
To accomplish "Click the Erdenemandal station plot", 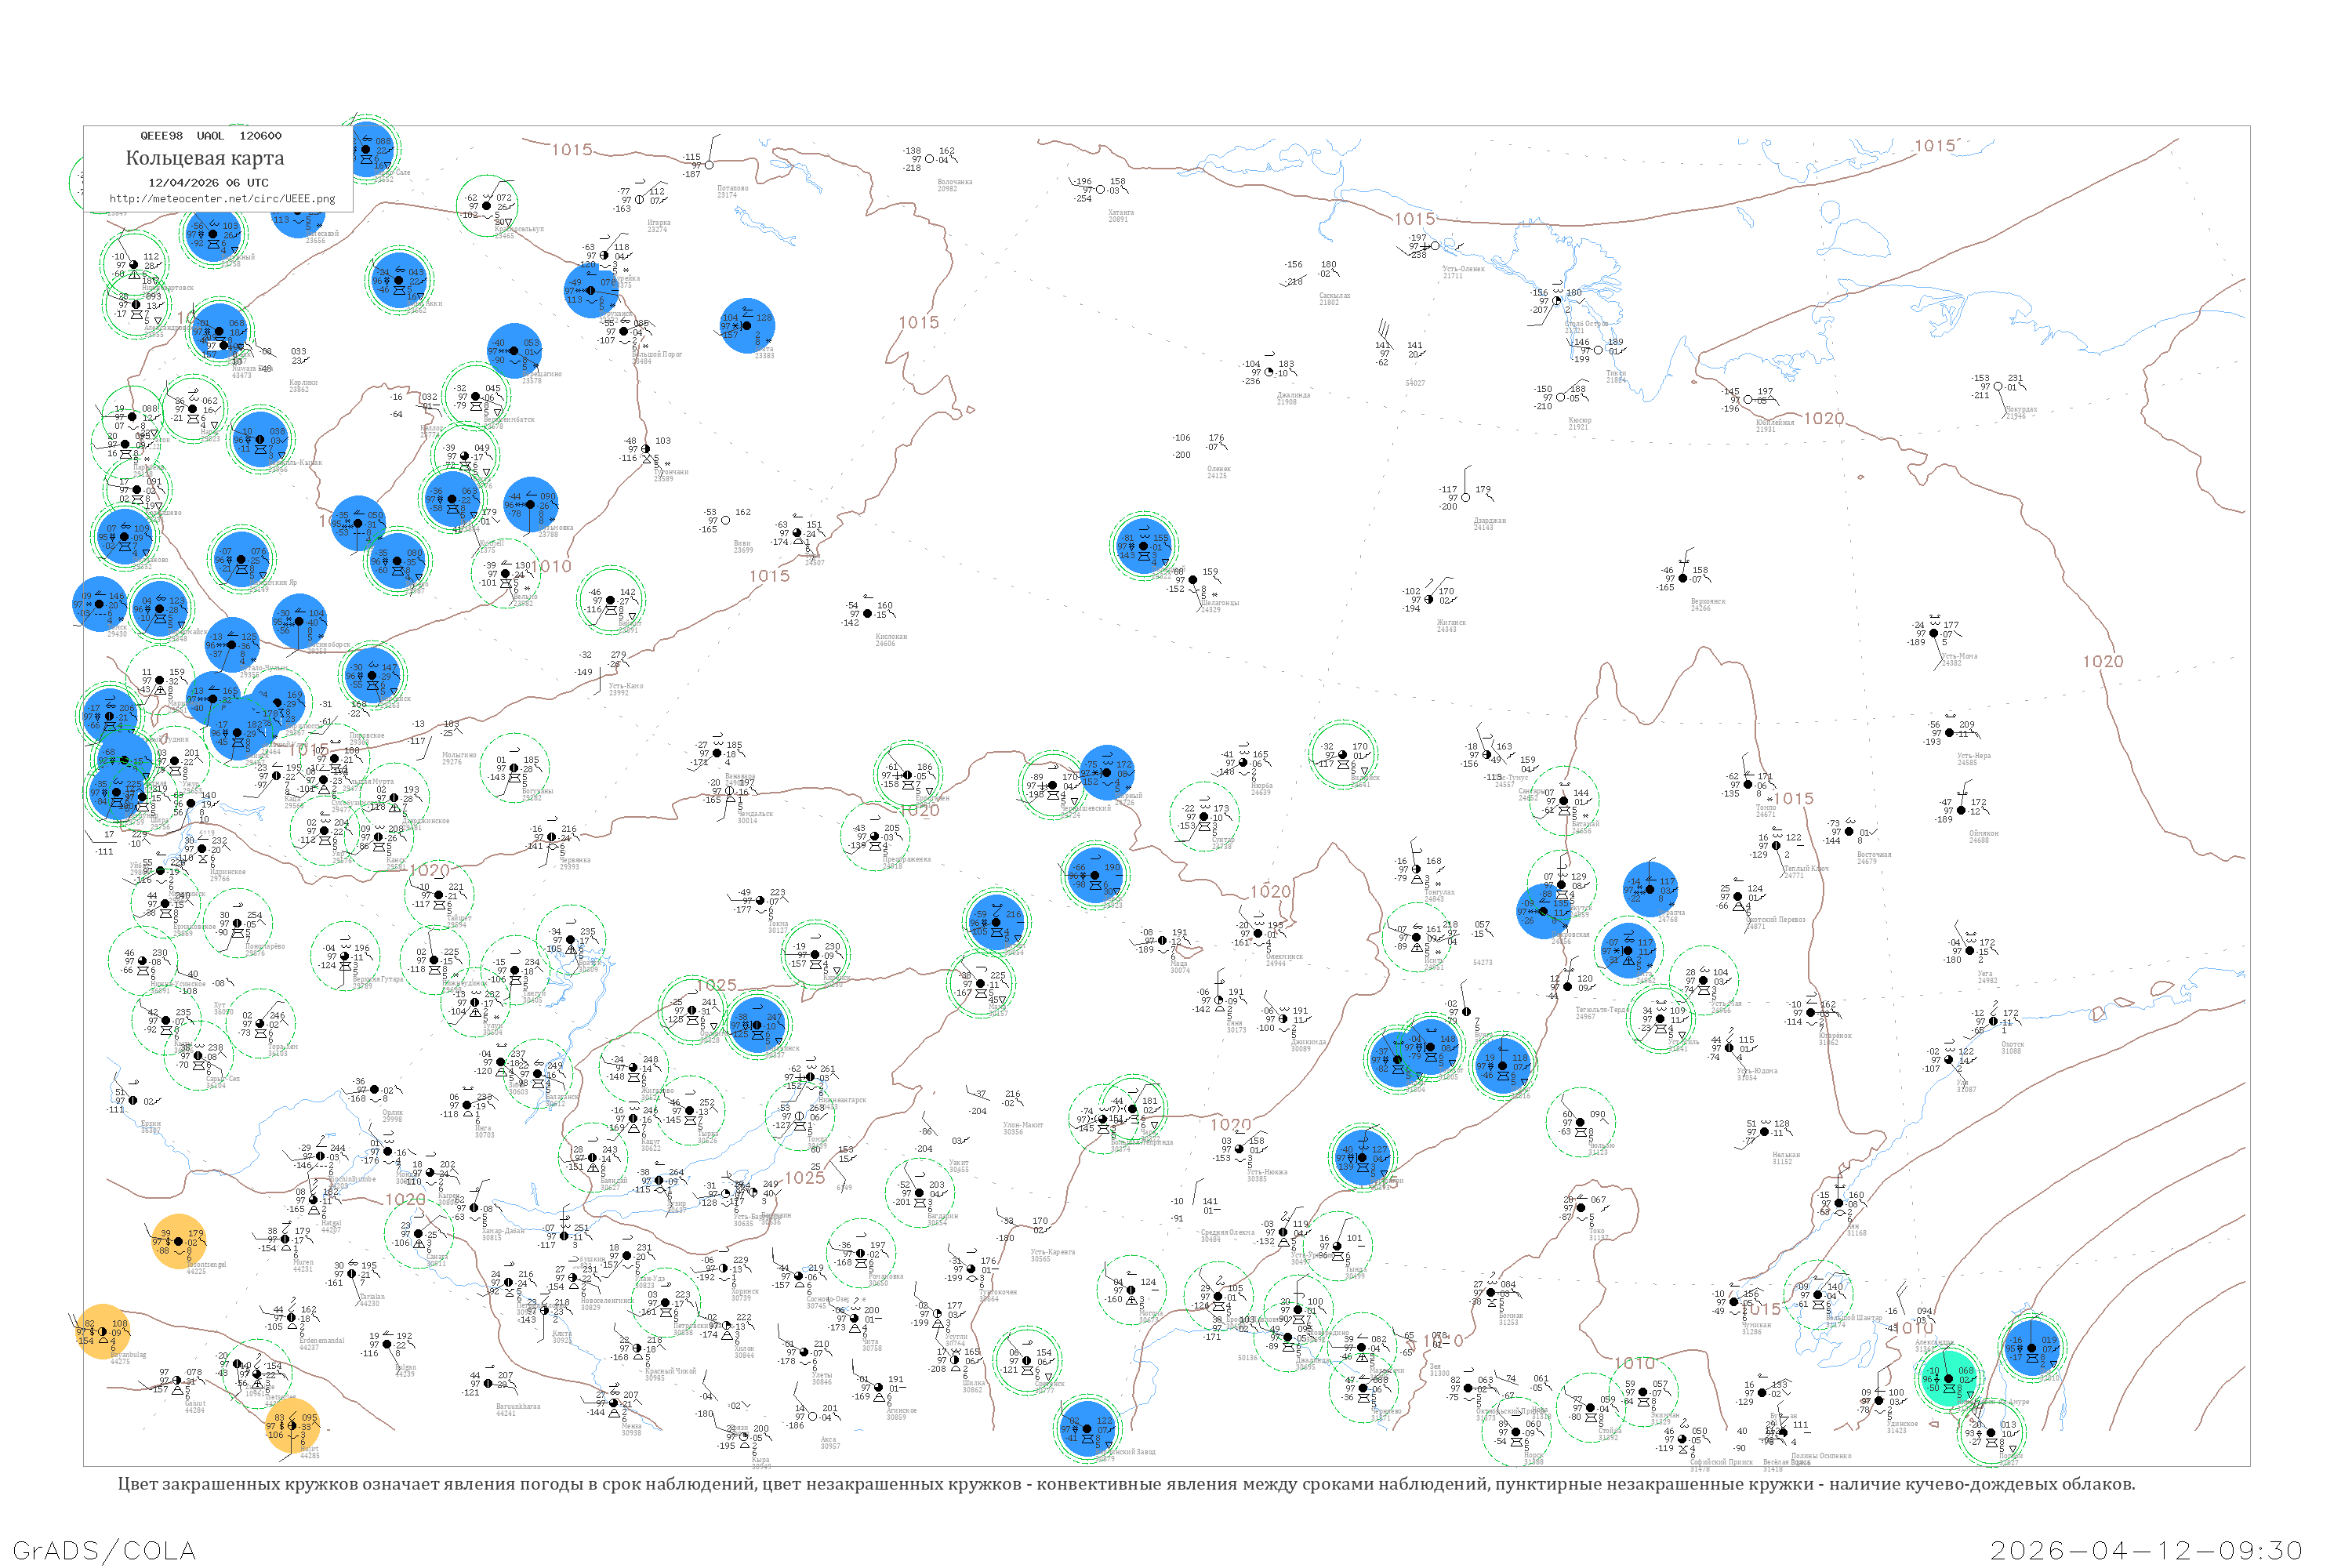I will [292, 1318].
